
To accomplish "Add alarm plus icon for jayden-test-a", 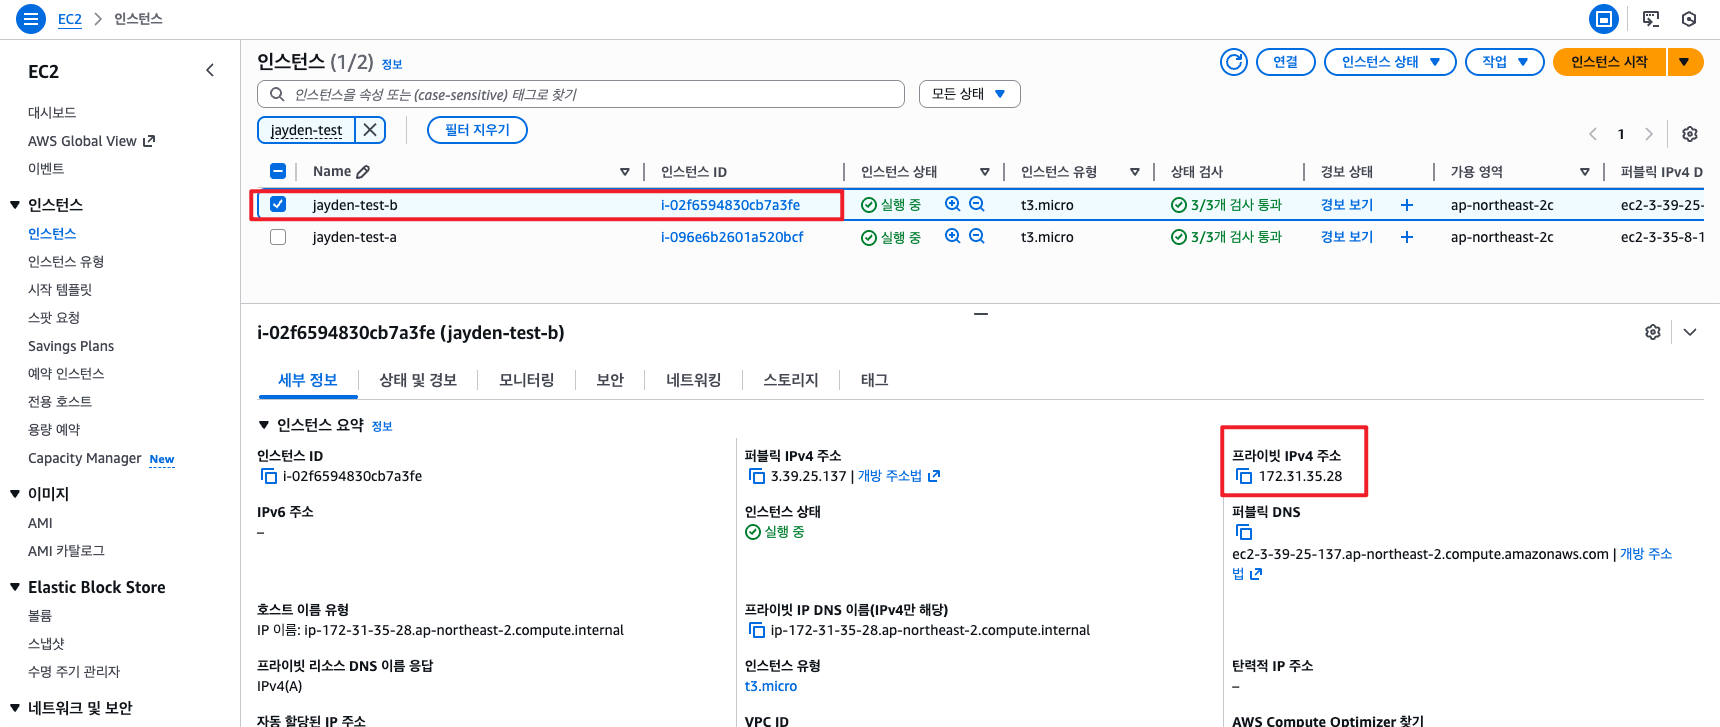I will pos(1407,237).
